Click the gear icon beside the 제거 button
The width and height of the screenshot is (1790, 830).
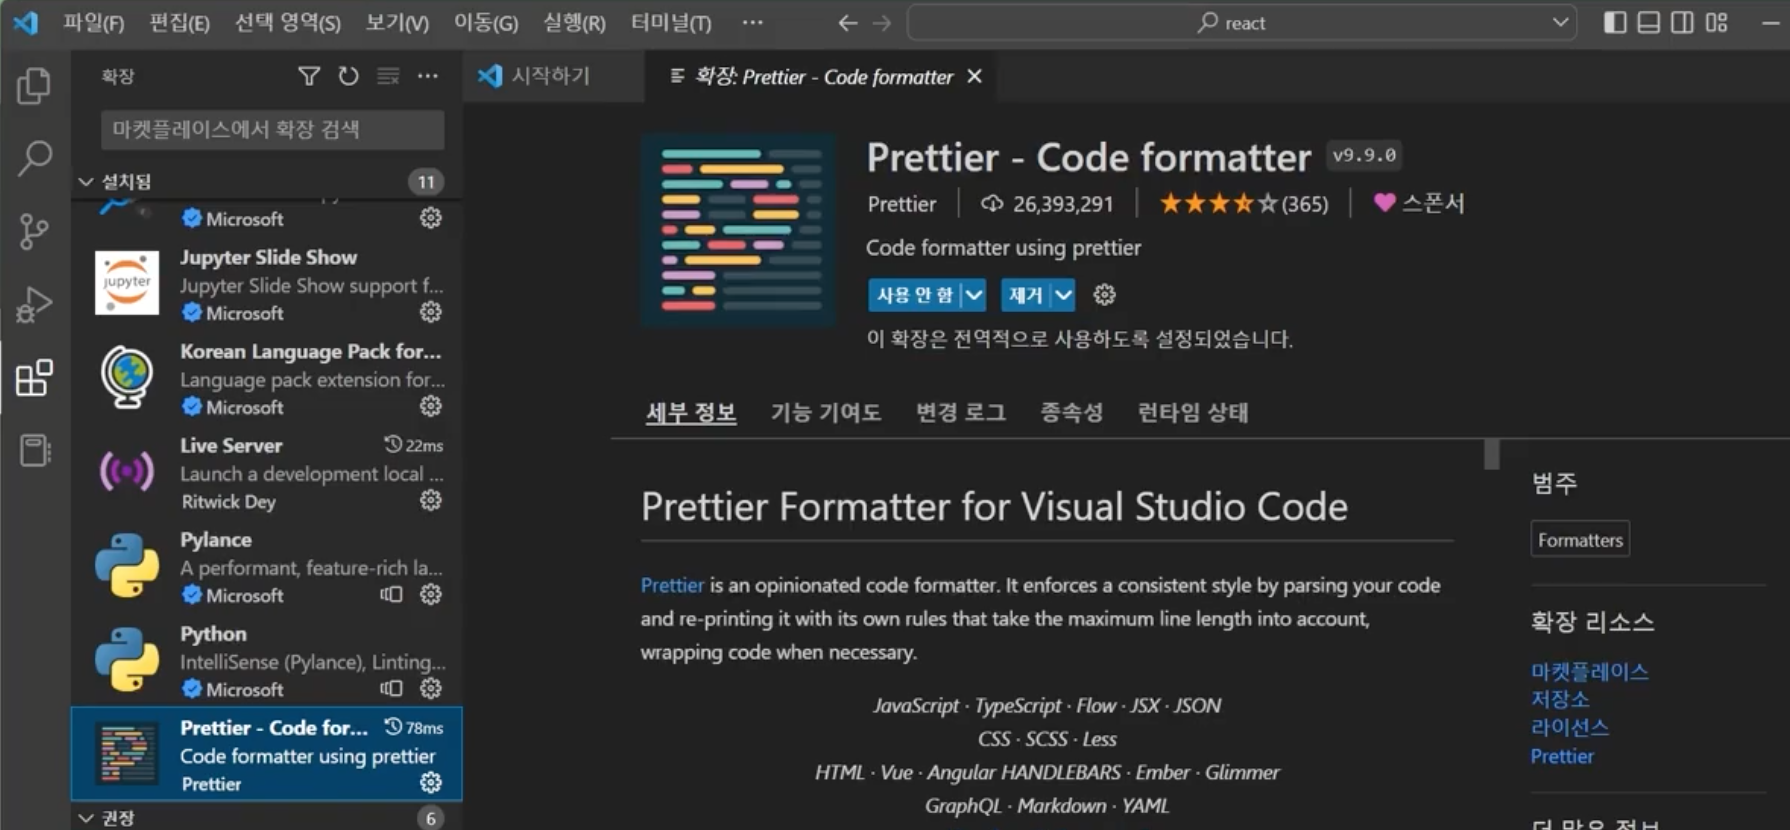[1104, 295]
